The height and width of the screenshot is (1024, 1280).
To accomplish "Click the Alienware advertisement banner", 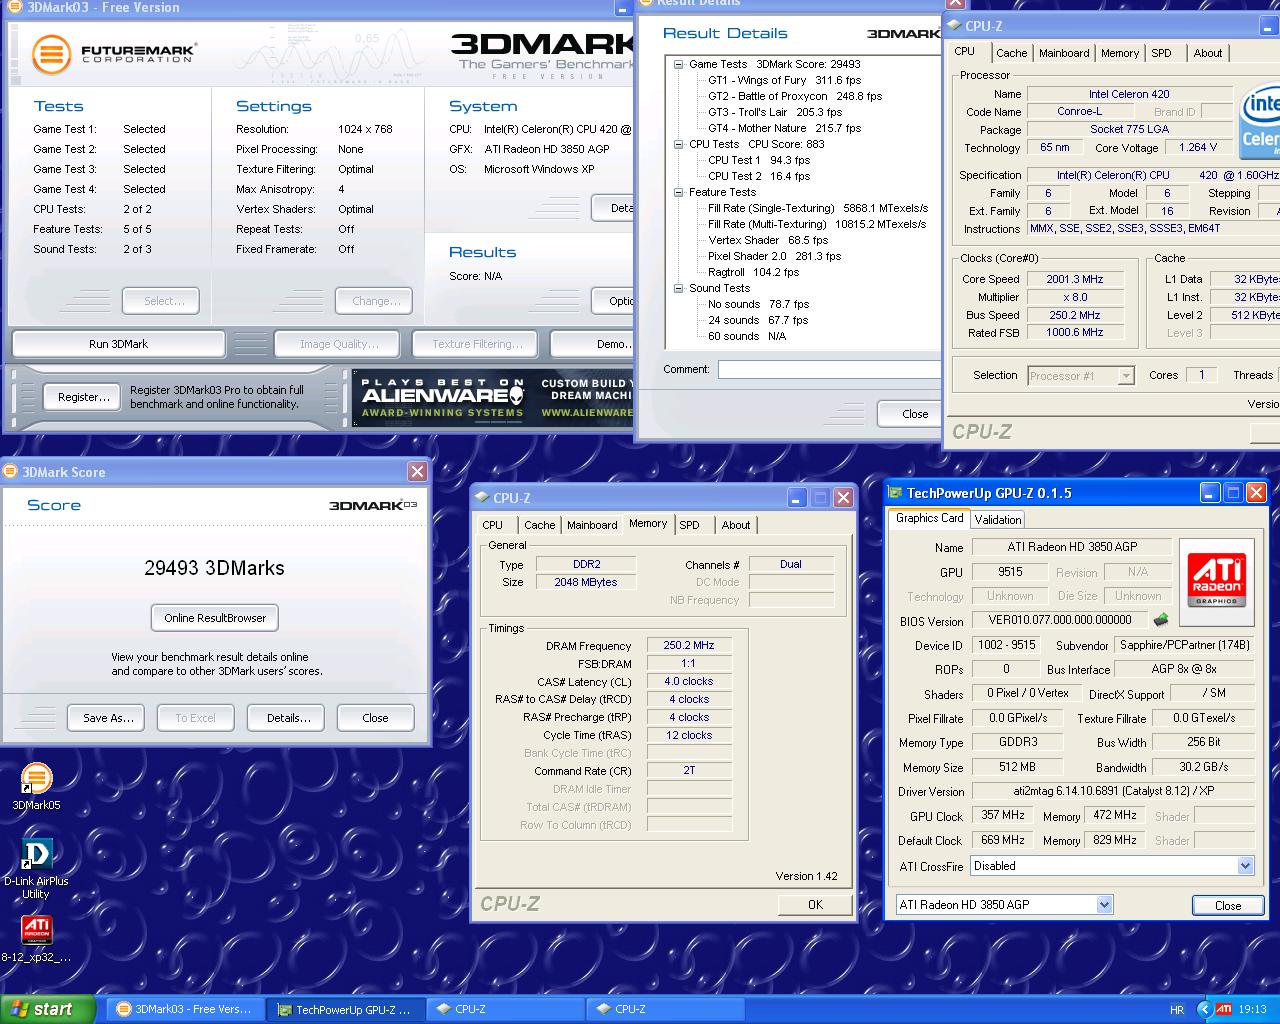I will (492, 398).
